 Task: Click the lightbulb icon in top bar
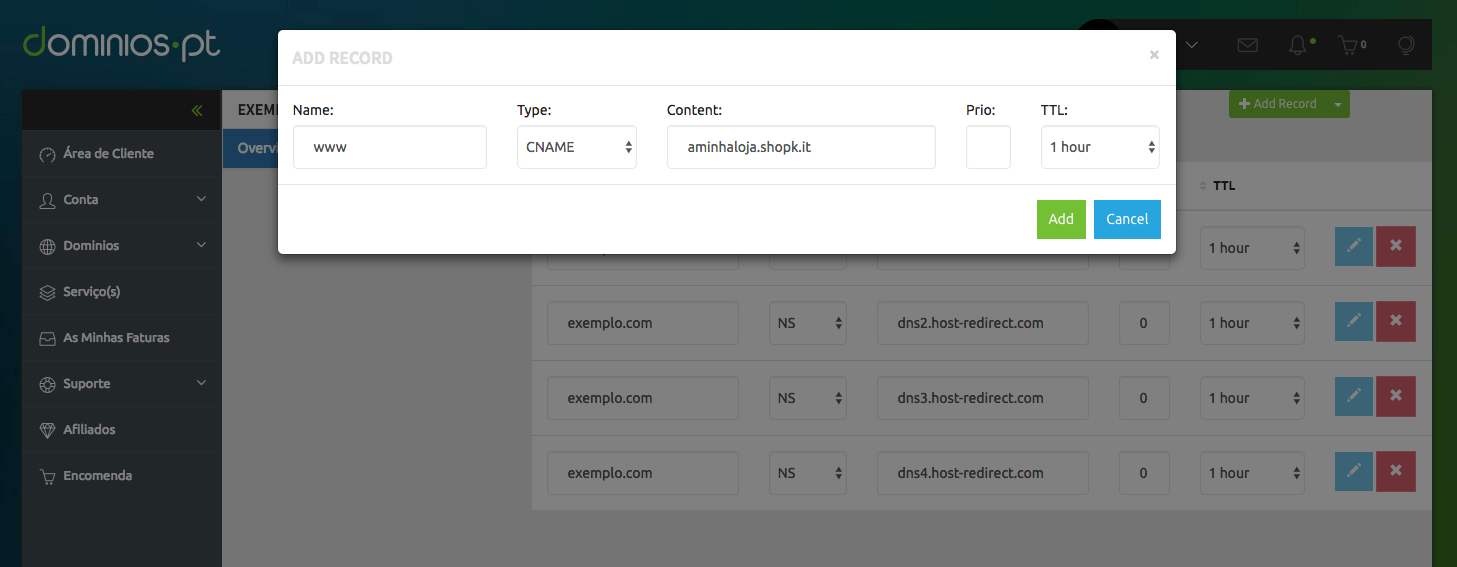point(1405,45)
